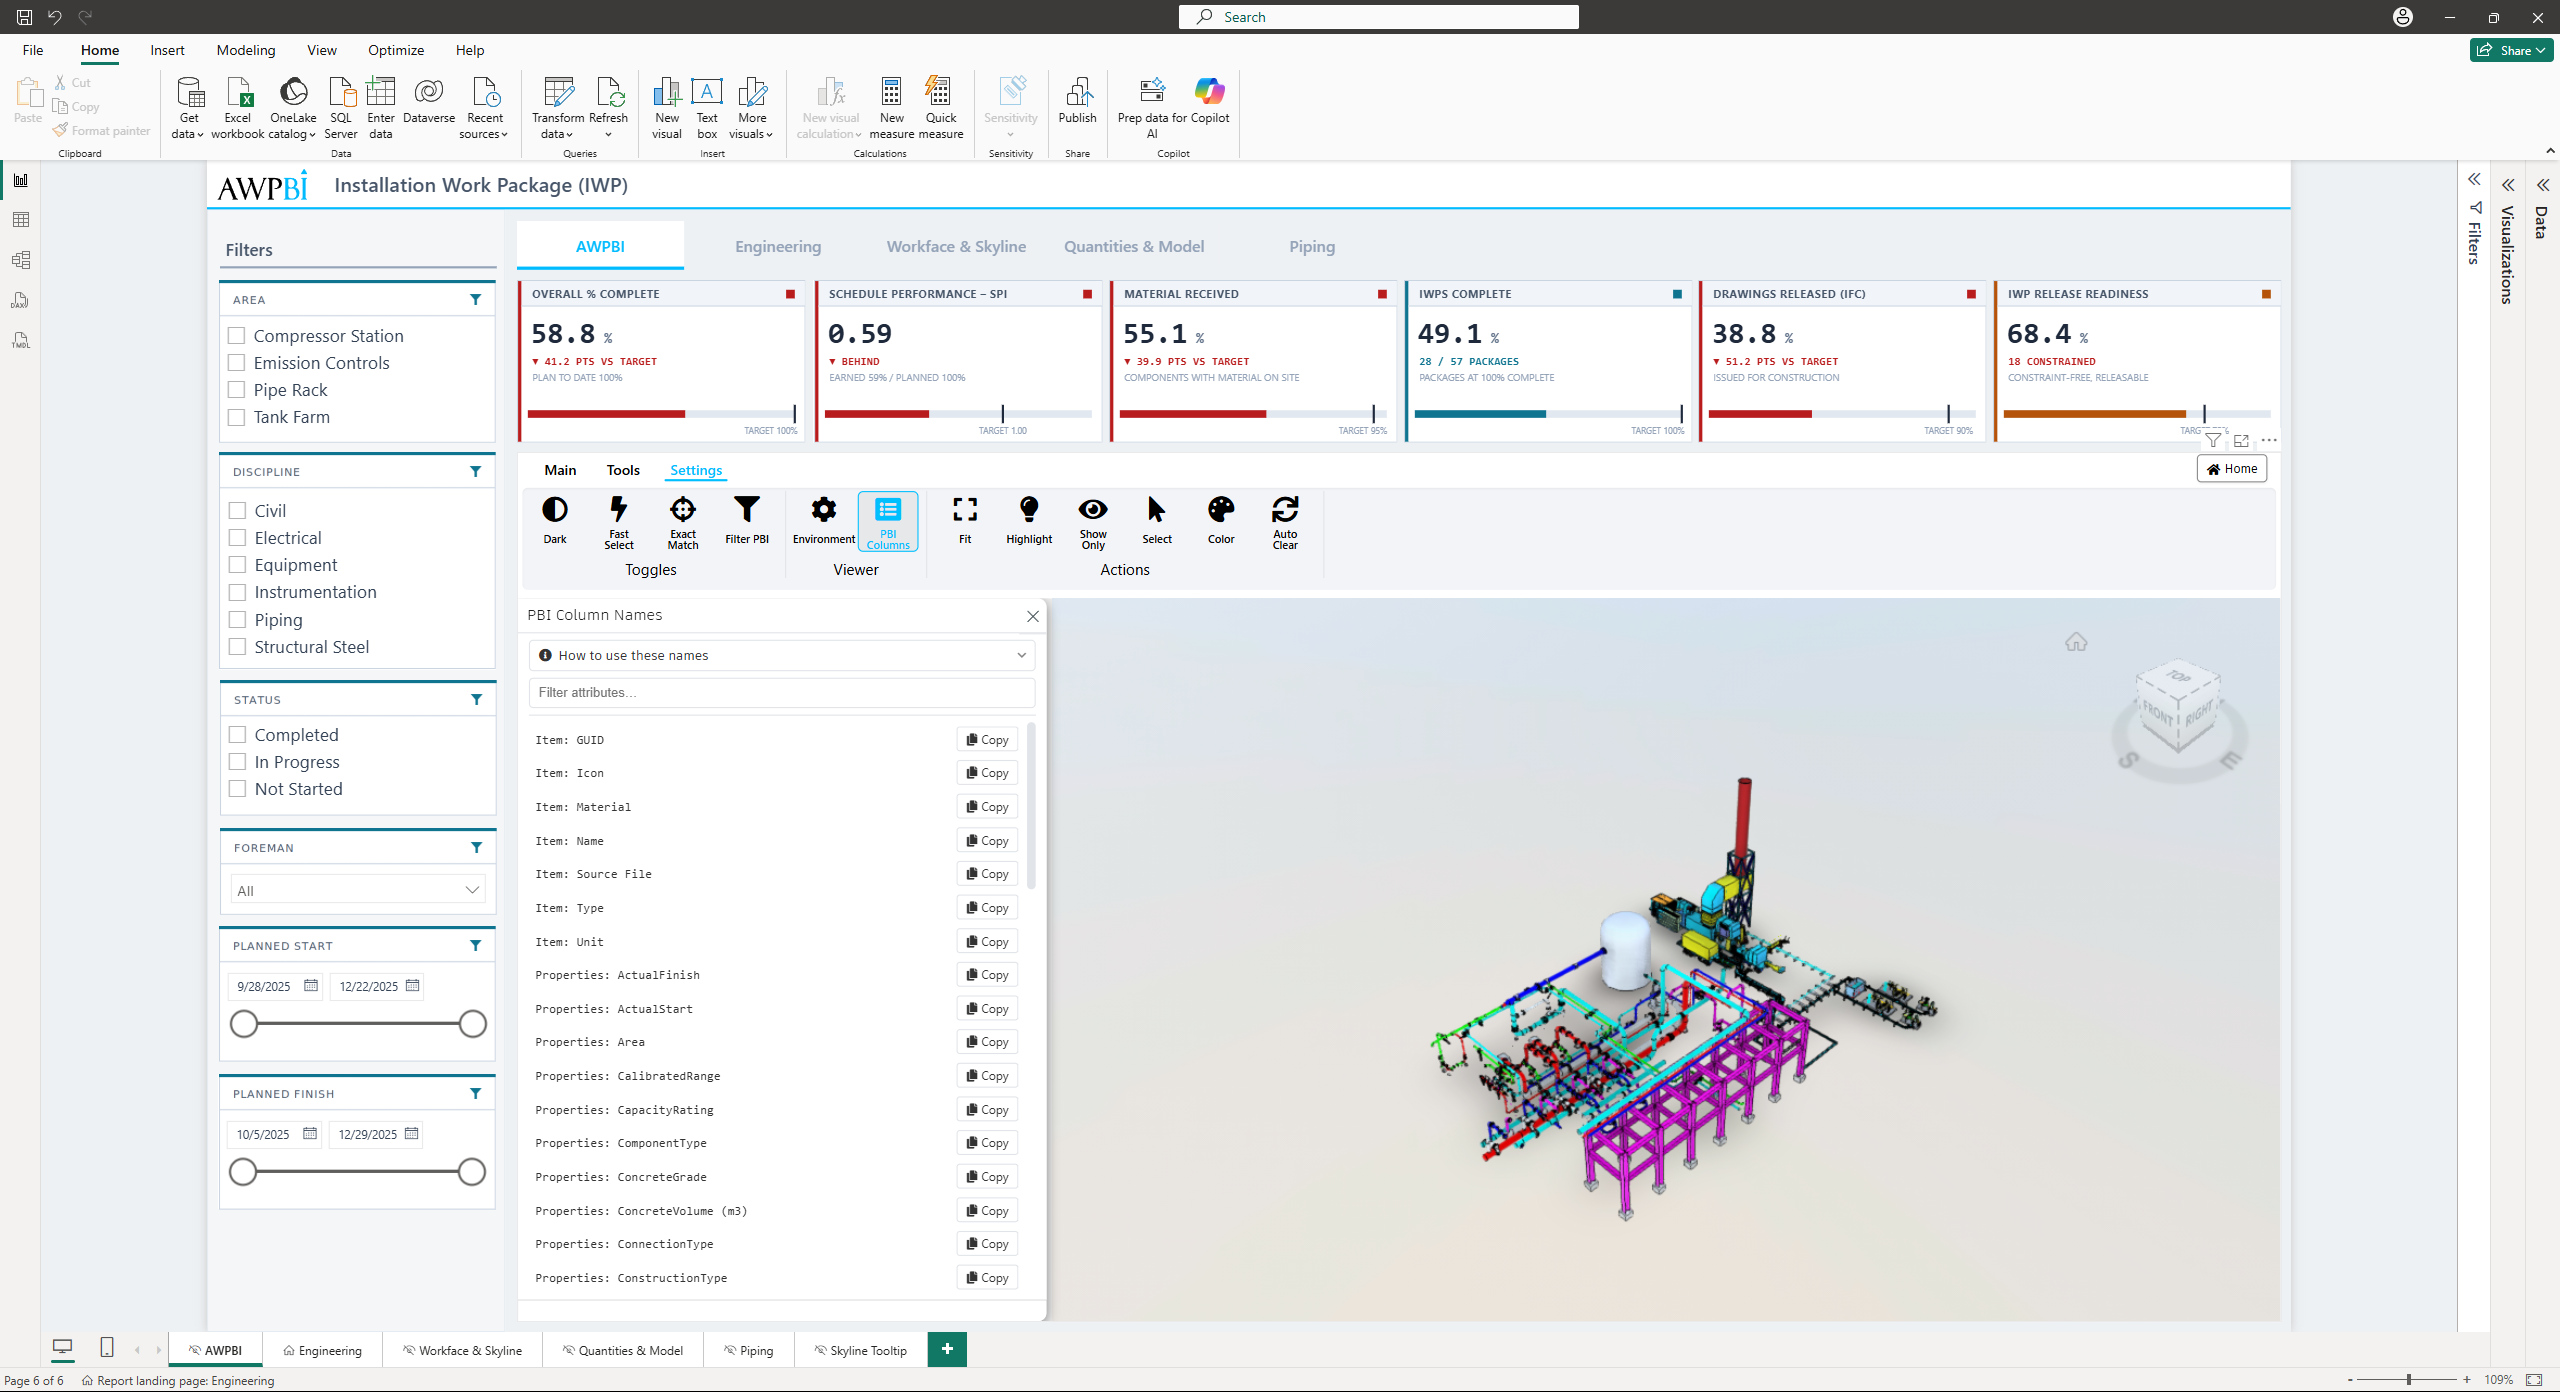
Task: Expand How to use these names
Action: coord(782,656)
